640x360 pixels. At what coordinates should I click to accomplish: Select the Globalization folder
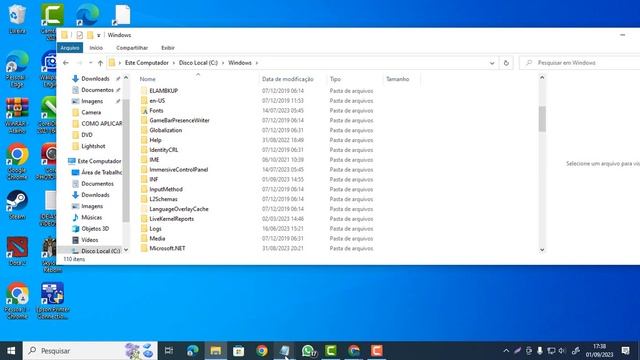[165, 130]
